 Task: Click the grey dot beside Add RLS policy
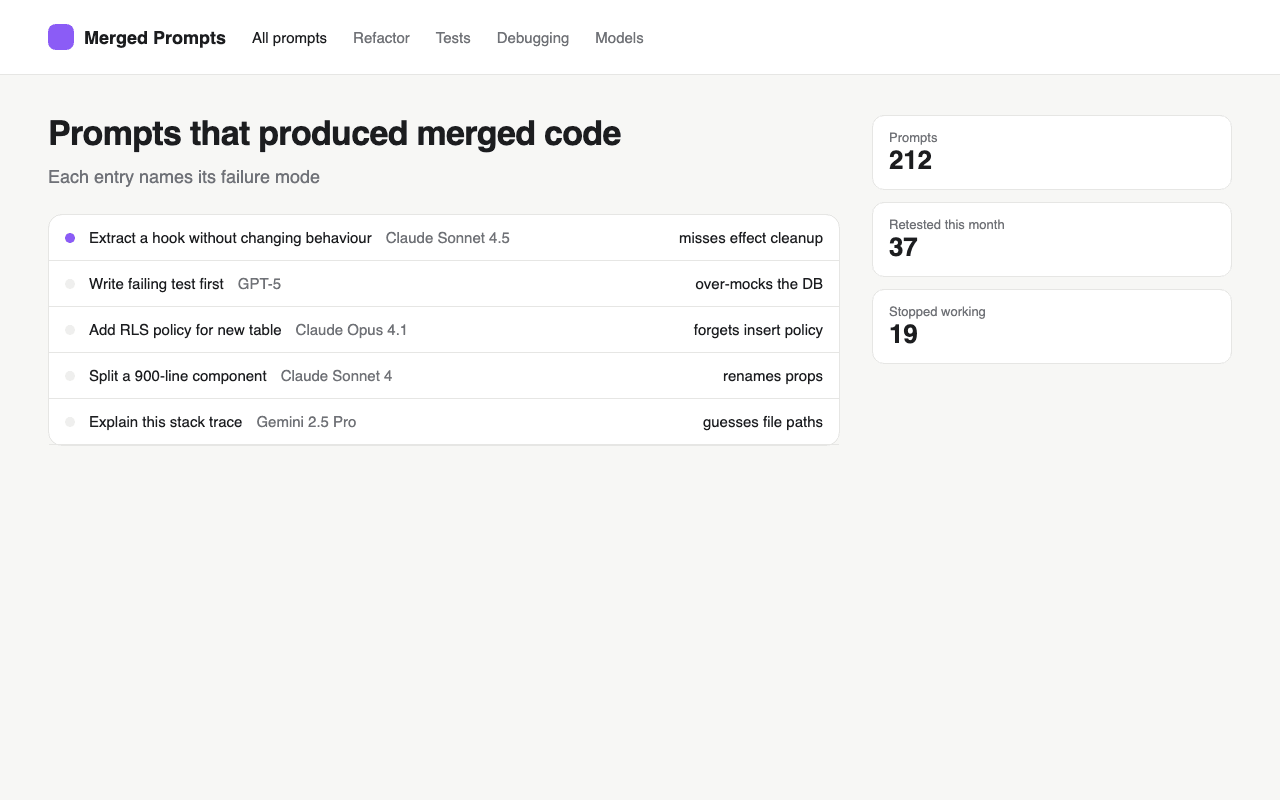tap(70, 330)
